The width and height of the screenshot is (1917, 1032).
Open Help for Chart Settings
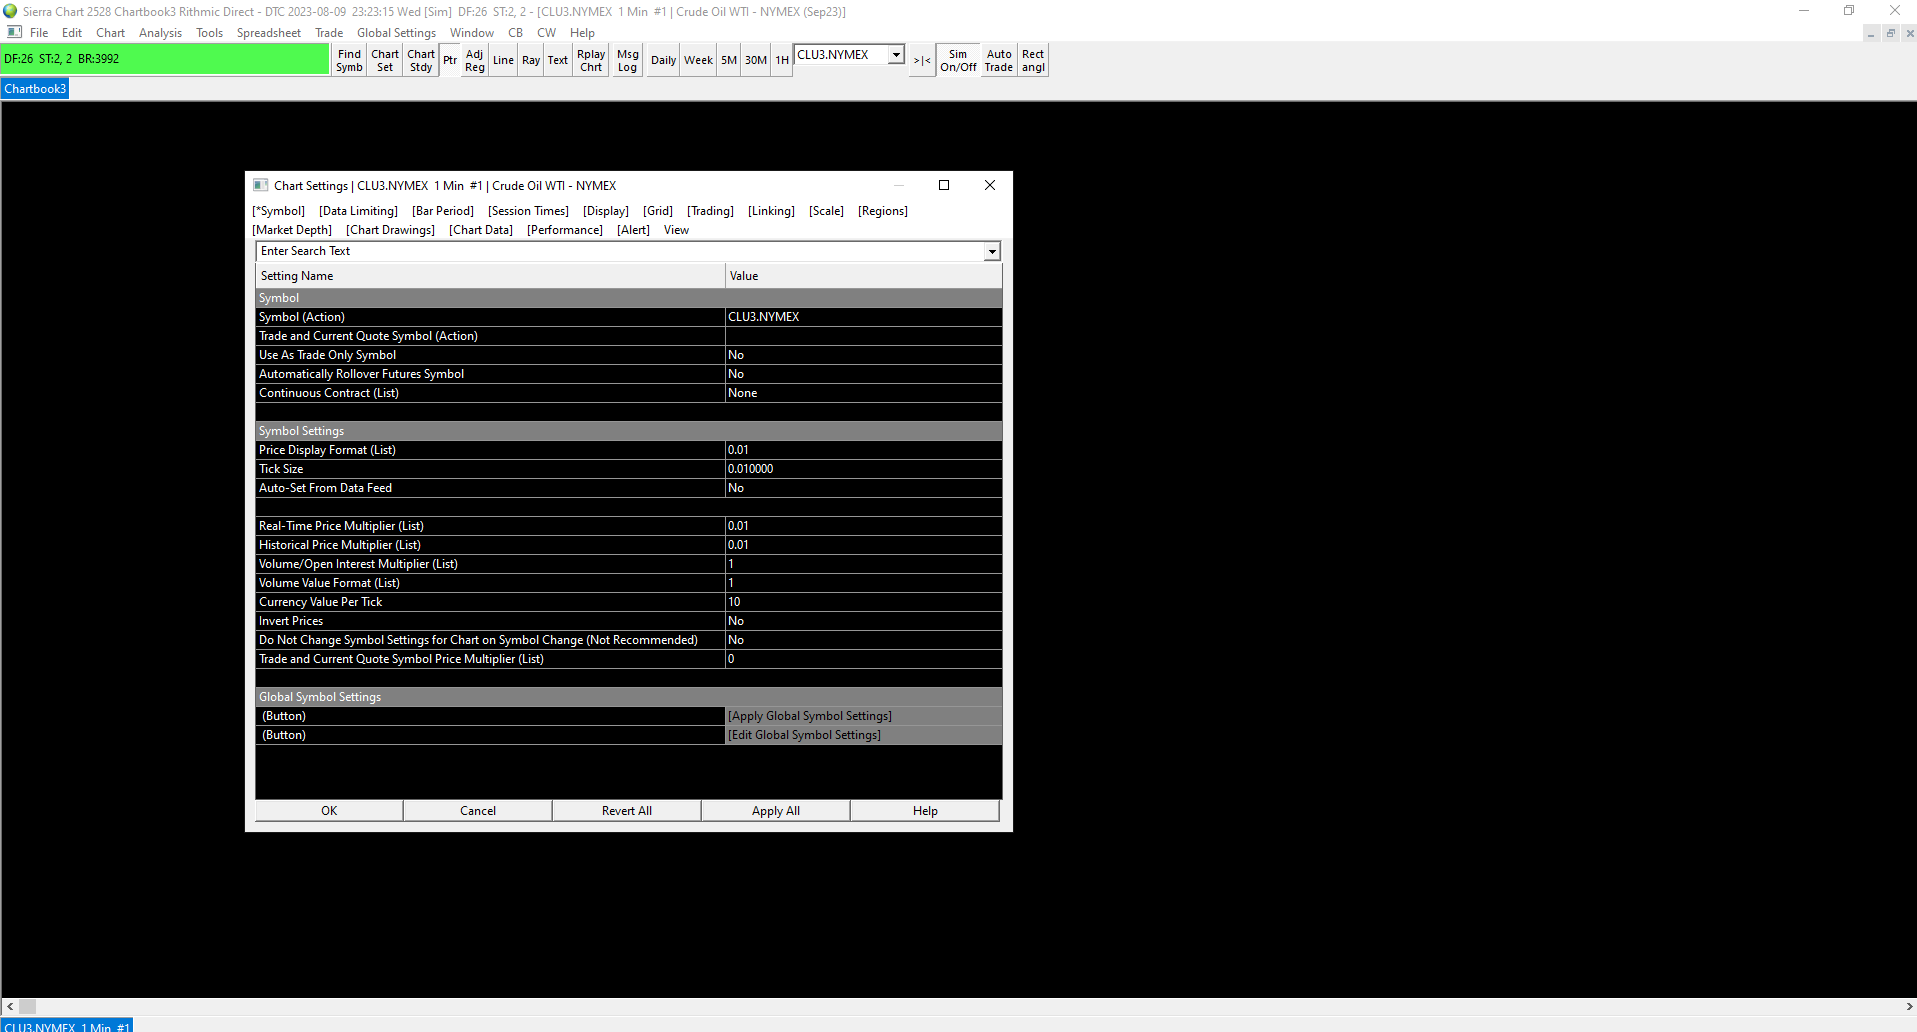[x=925, y=811]
